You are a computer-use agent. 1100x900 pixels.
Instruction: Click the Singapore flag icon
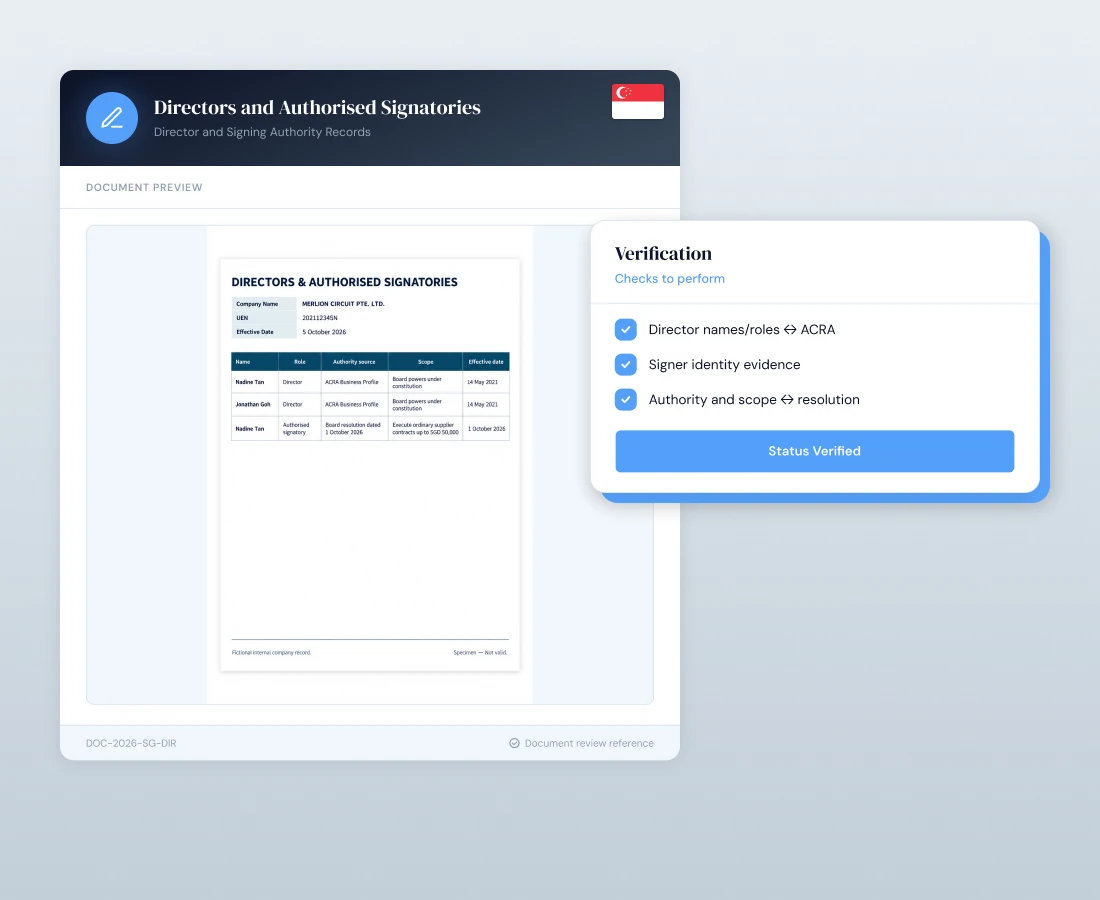pos(638,102)
